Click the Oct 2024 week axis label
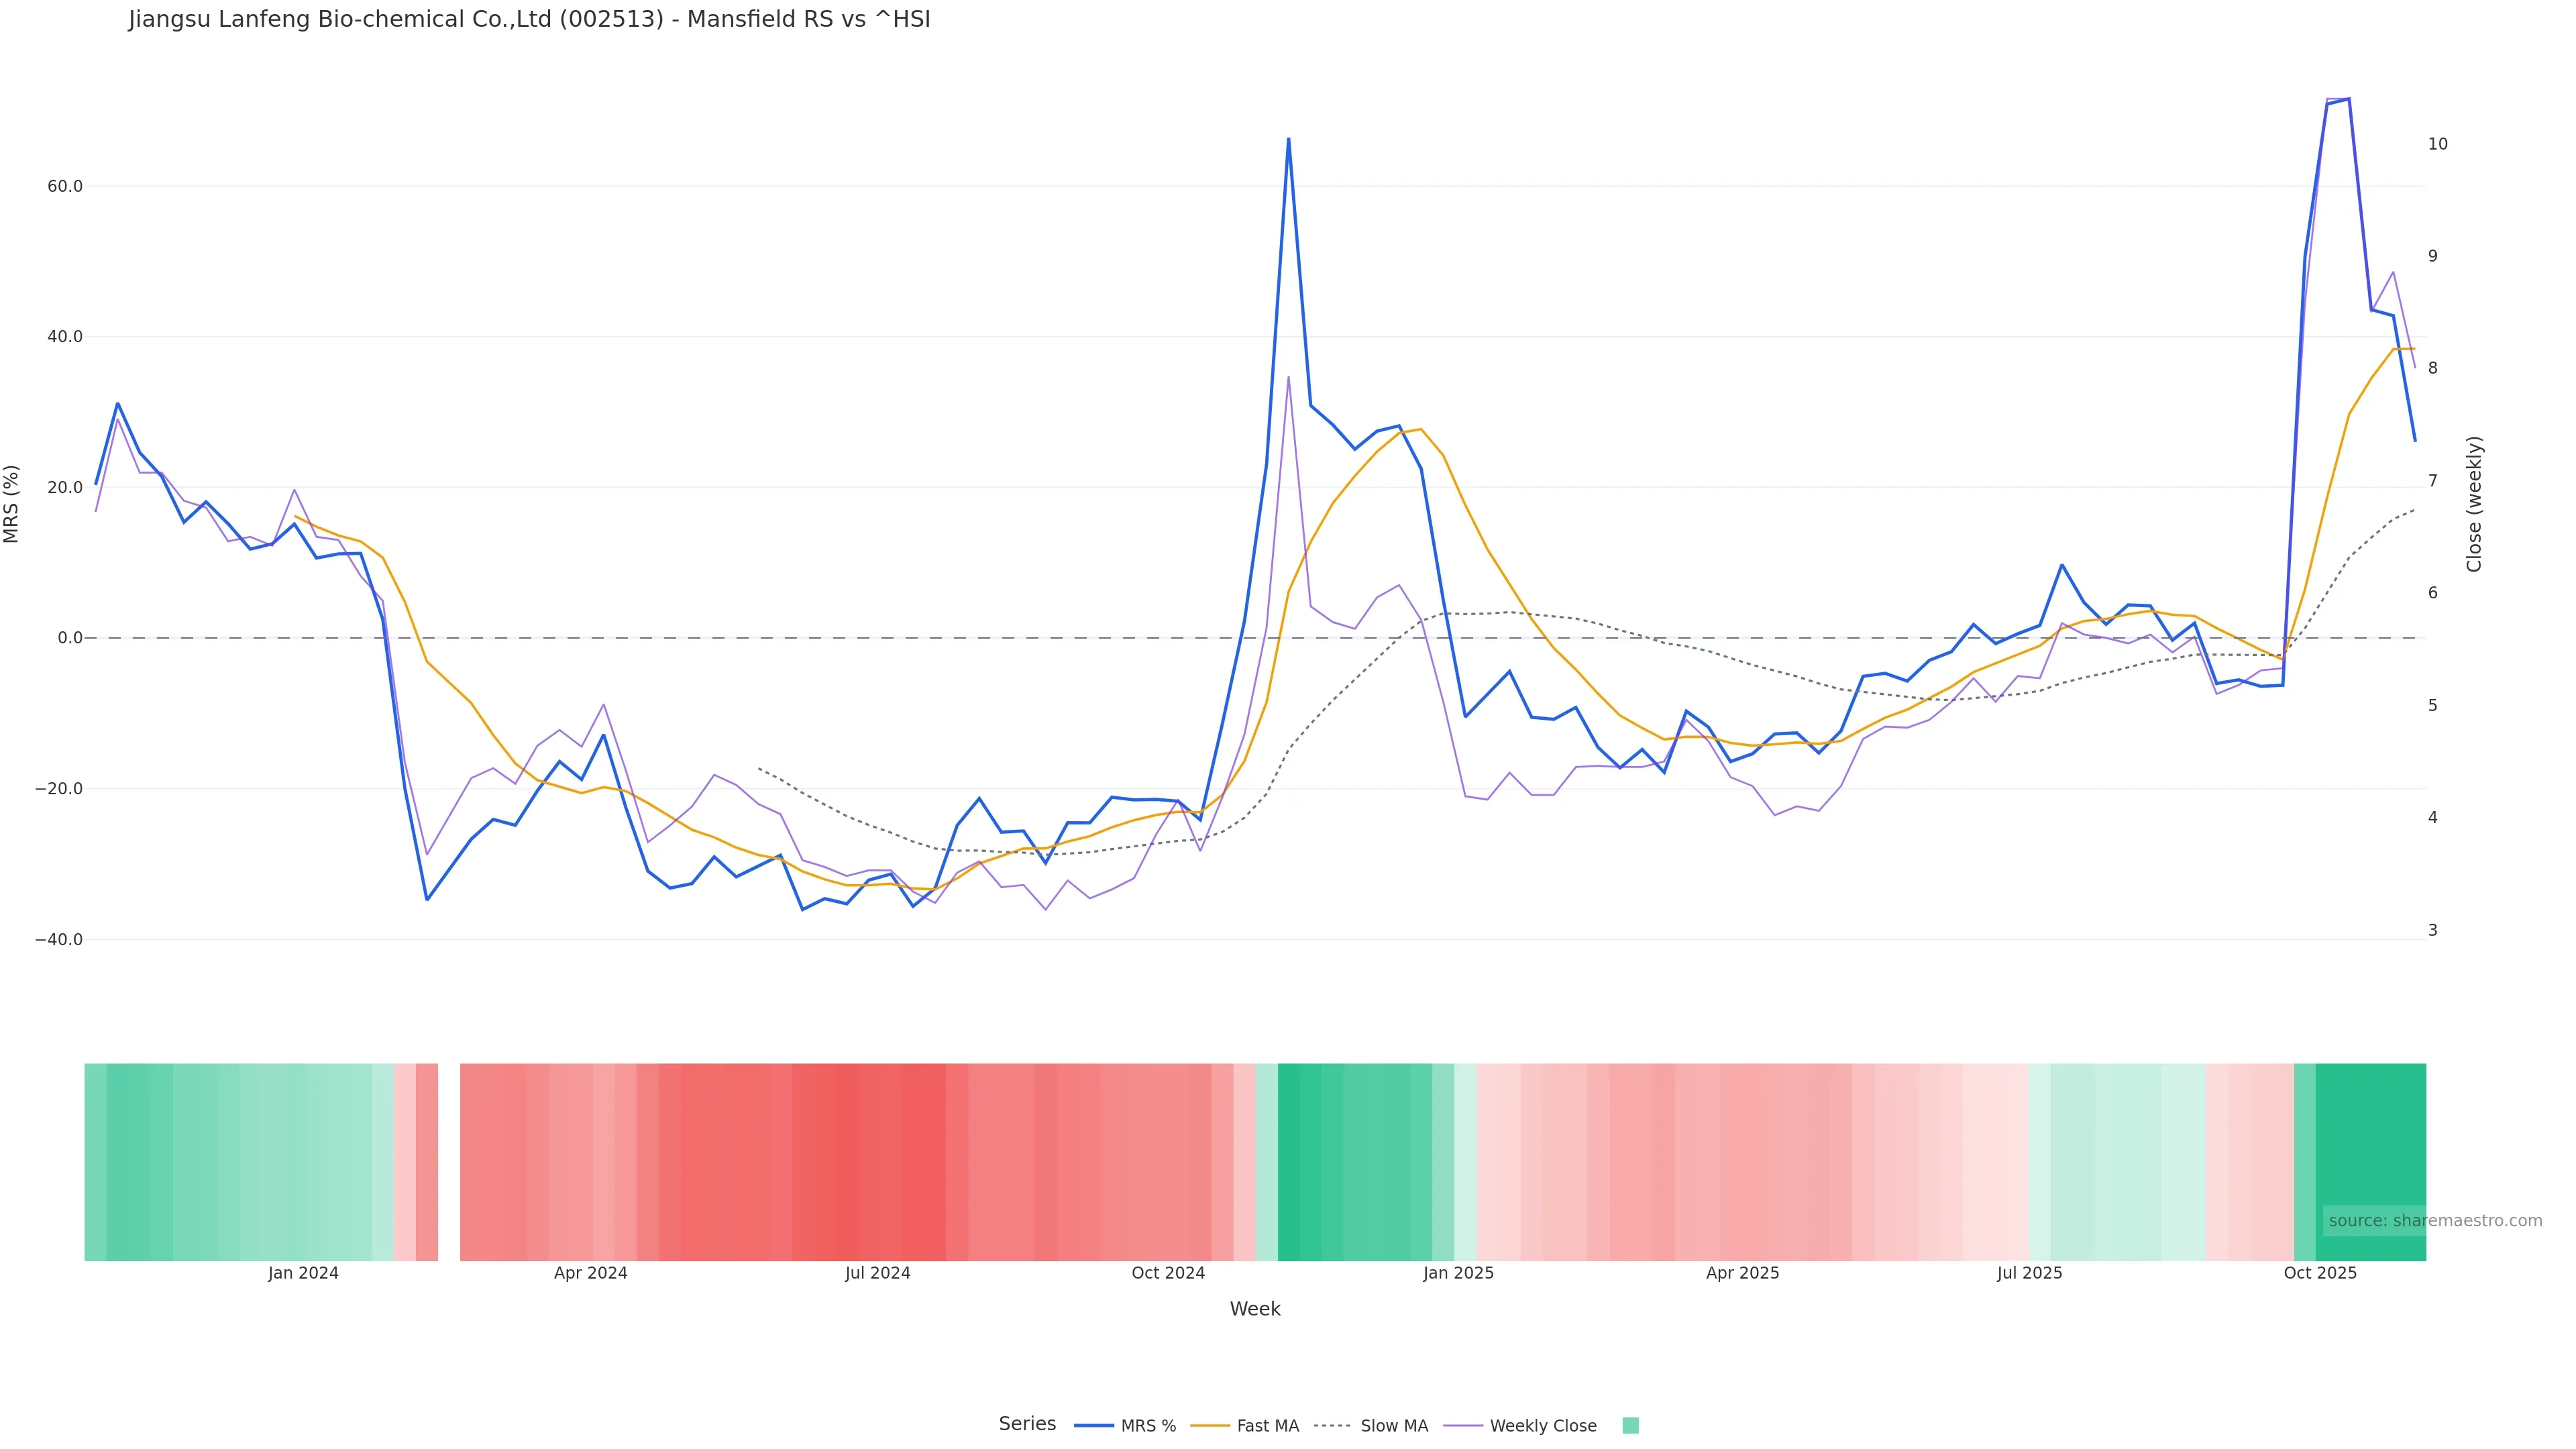The image size is (2576, 1449). 1168,1273
